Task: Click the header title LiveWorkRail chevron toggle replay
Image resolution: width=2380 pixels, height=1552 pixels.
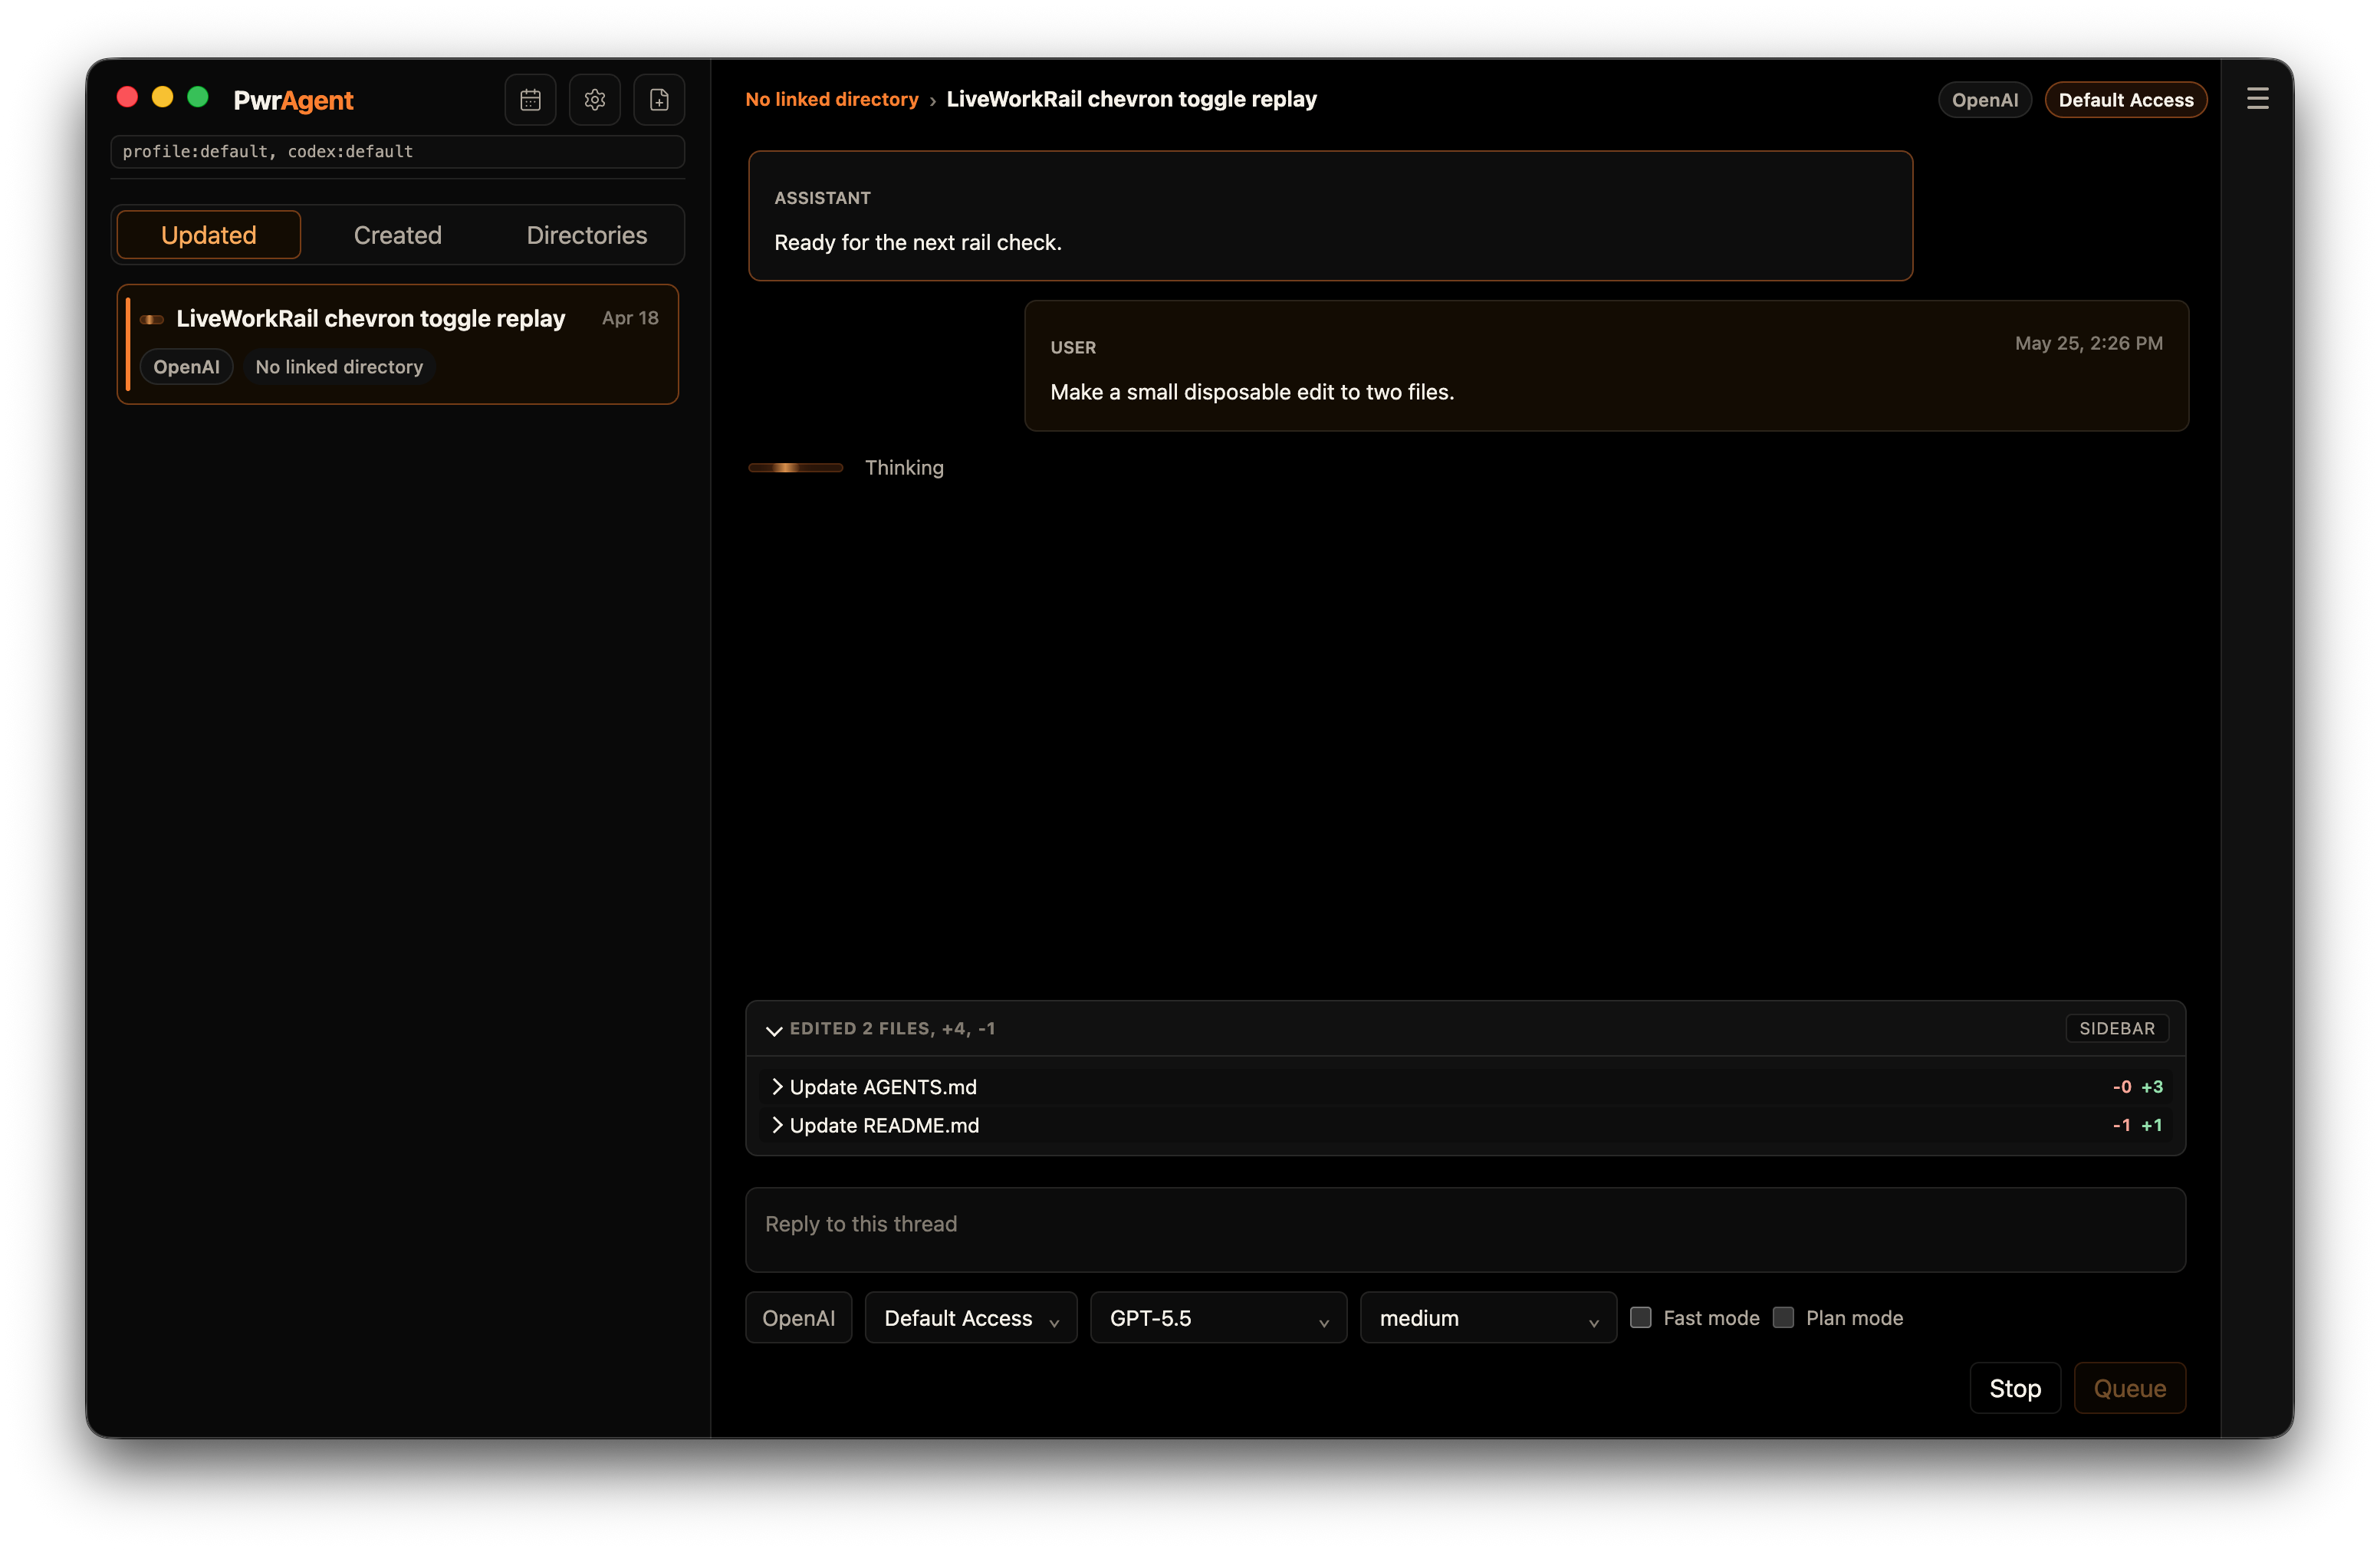Action: click(1131, 99)
